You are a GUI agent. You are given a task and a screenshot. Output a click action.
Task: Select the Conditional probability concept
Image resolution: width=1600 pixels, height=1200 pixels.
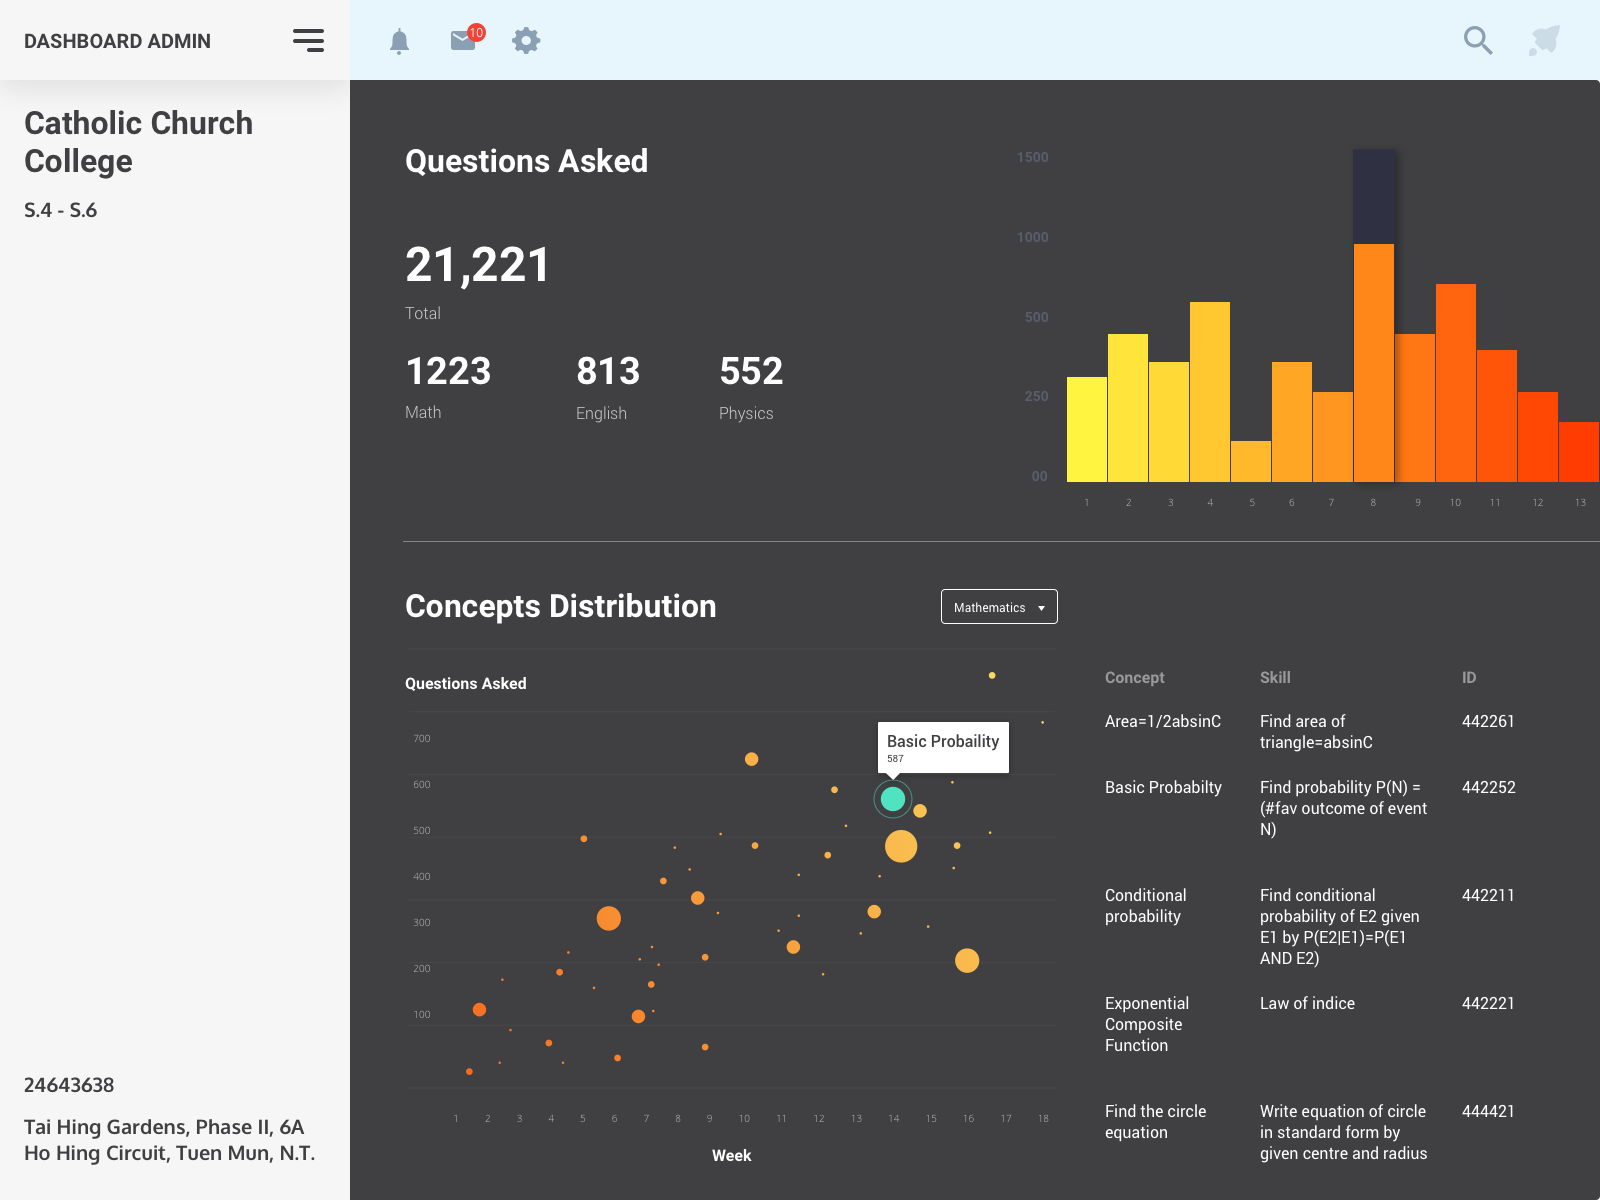(1145, 906)
